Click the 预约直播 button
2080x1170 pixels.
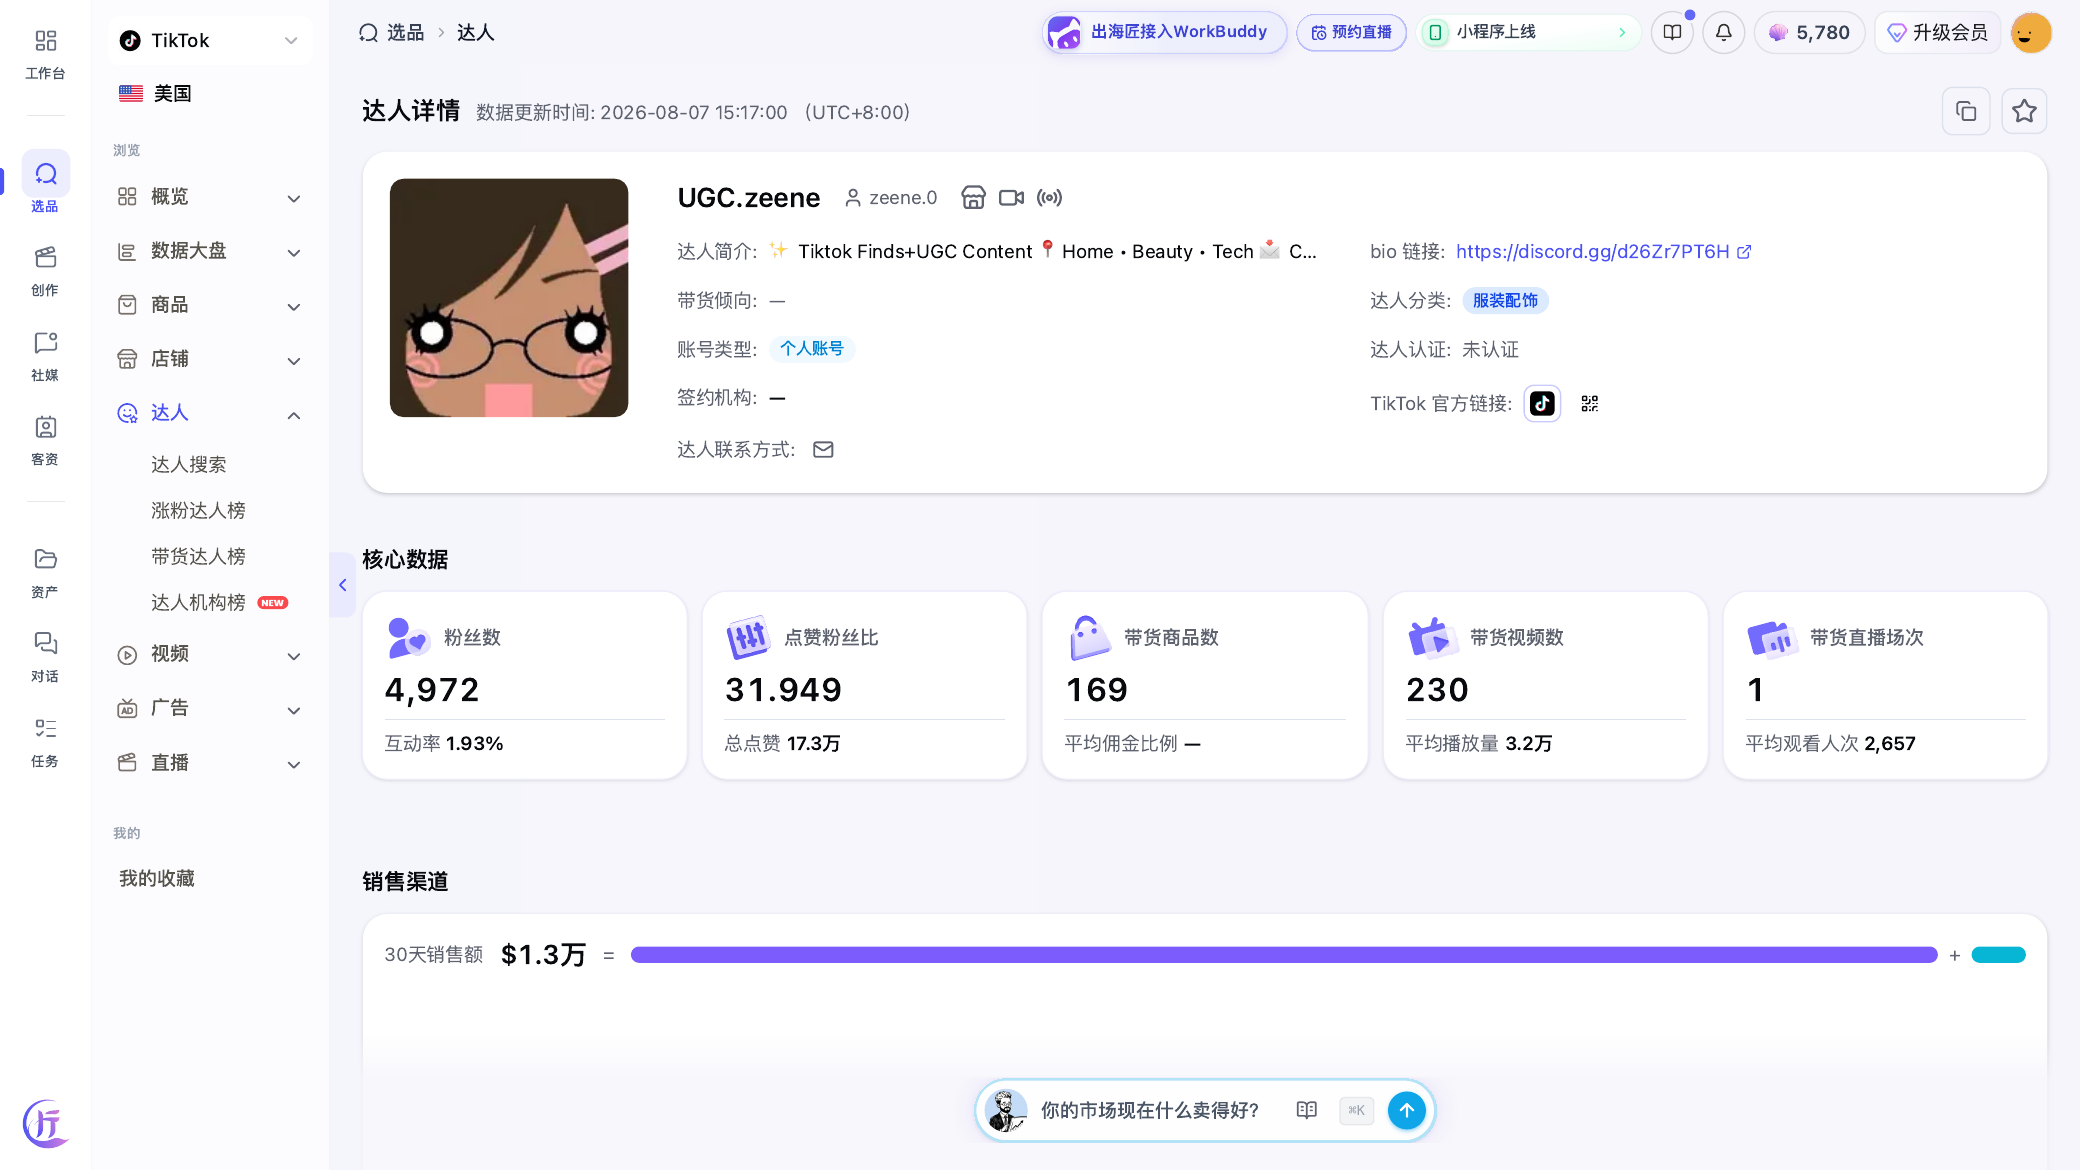tap(1351, 32)
